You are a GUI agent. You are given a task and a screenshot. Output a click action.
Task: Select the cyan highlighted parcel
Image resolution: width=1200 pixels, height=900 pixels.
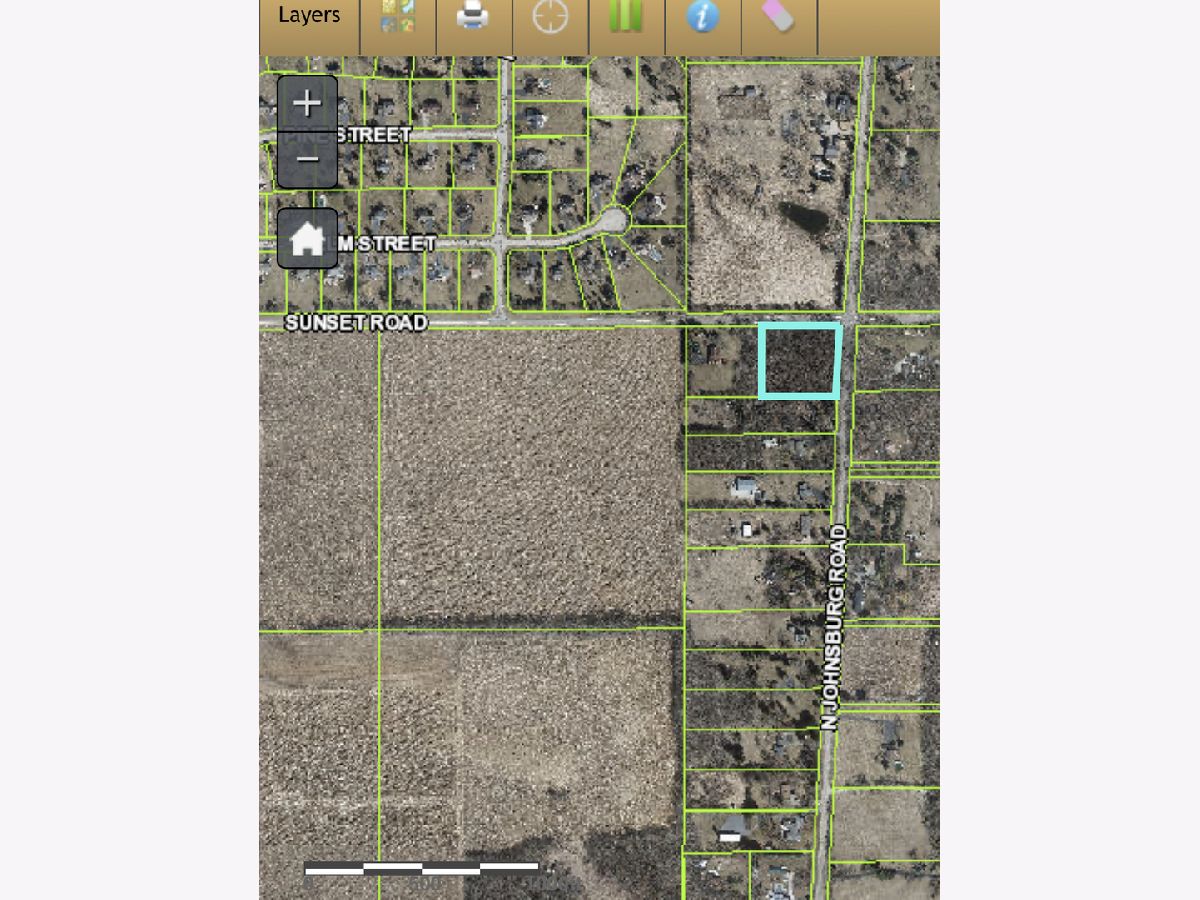tap(799, 361)
